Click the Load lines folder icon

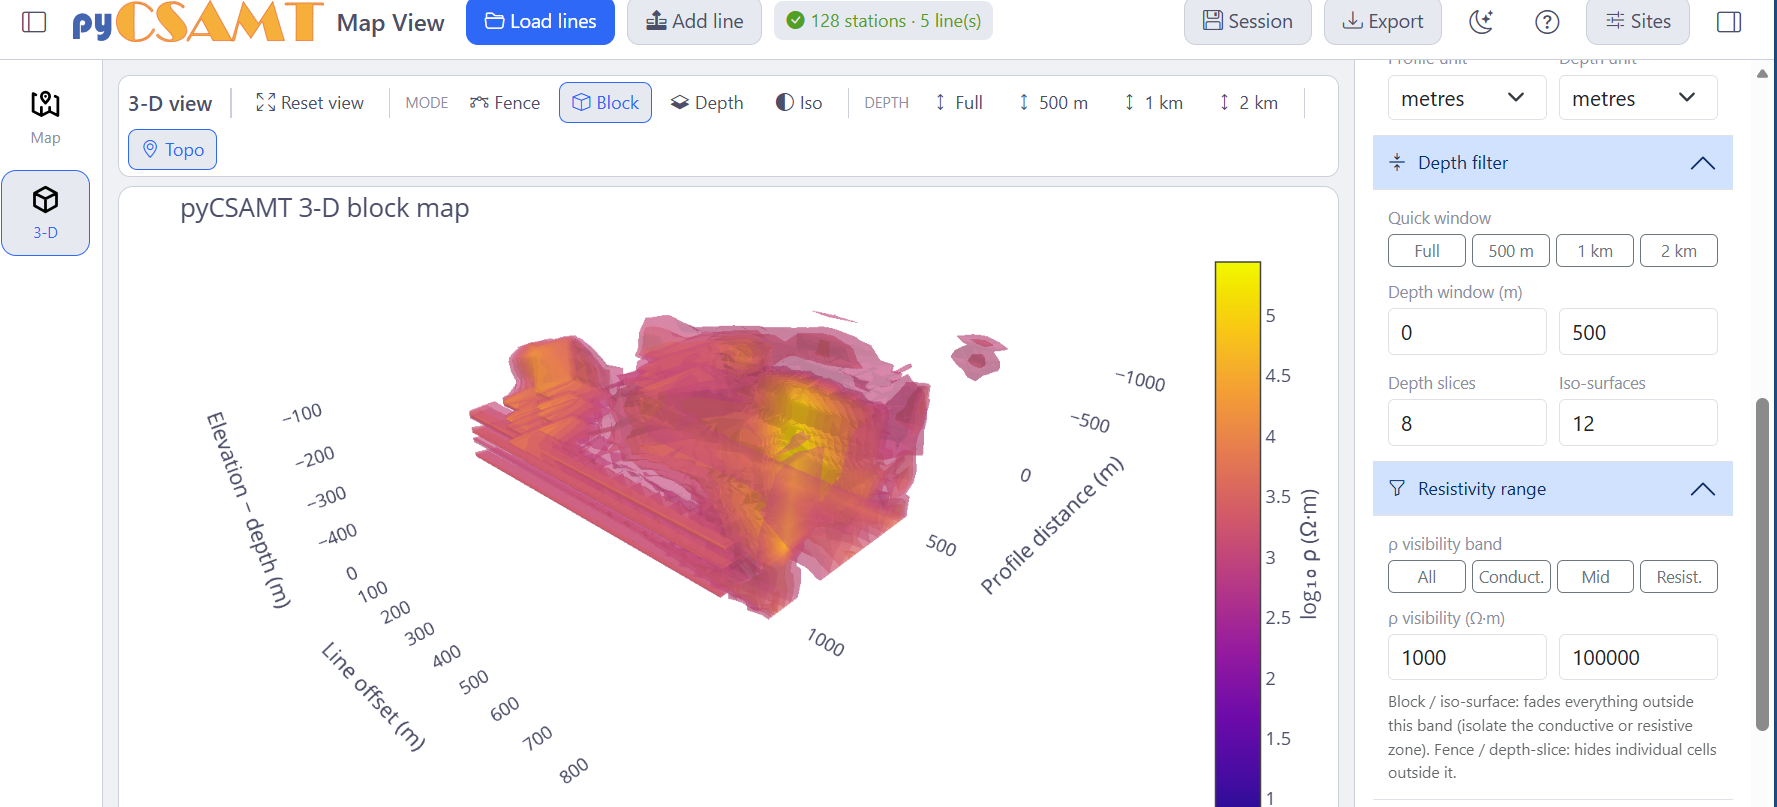click(494, 21)
